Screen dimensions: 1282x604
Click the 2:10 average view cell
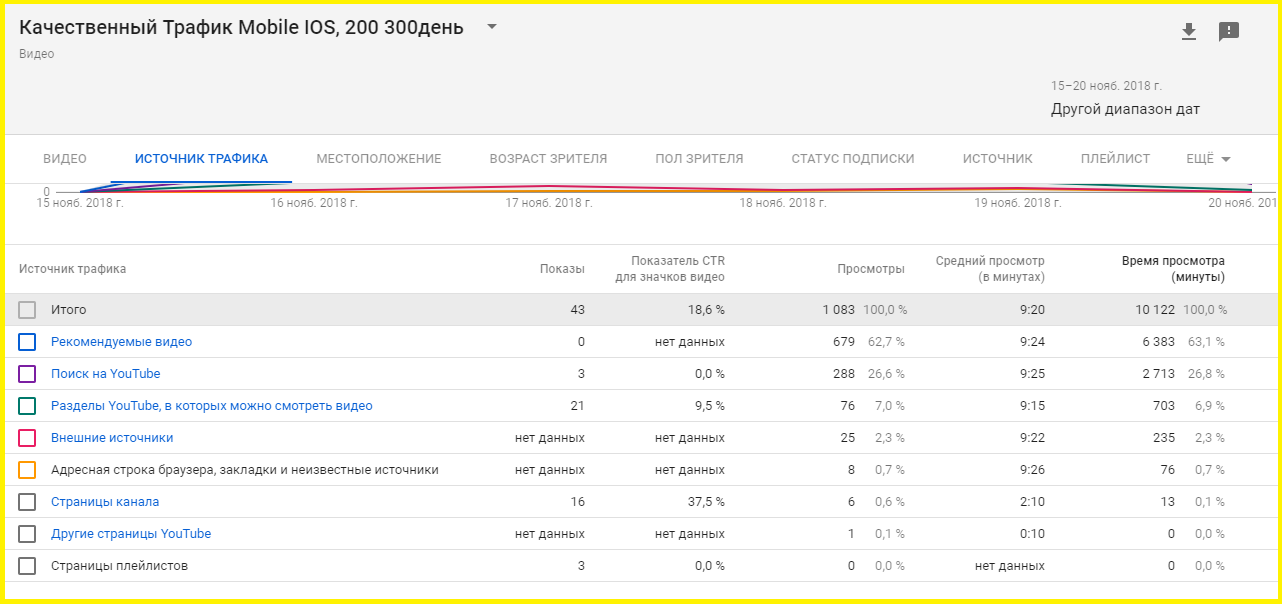coord(1032,502)
